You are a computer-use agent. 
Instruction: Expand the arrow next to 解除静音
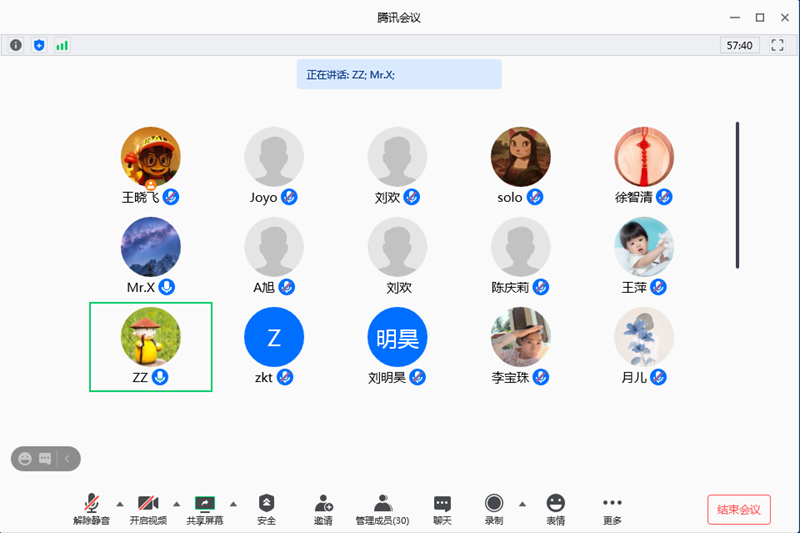coord(120,503)
